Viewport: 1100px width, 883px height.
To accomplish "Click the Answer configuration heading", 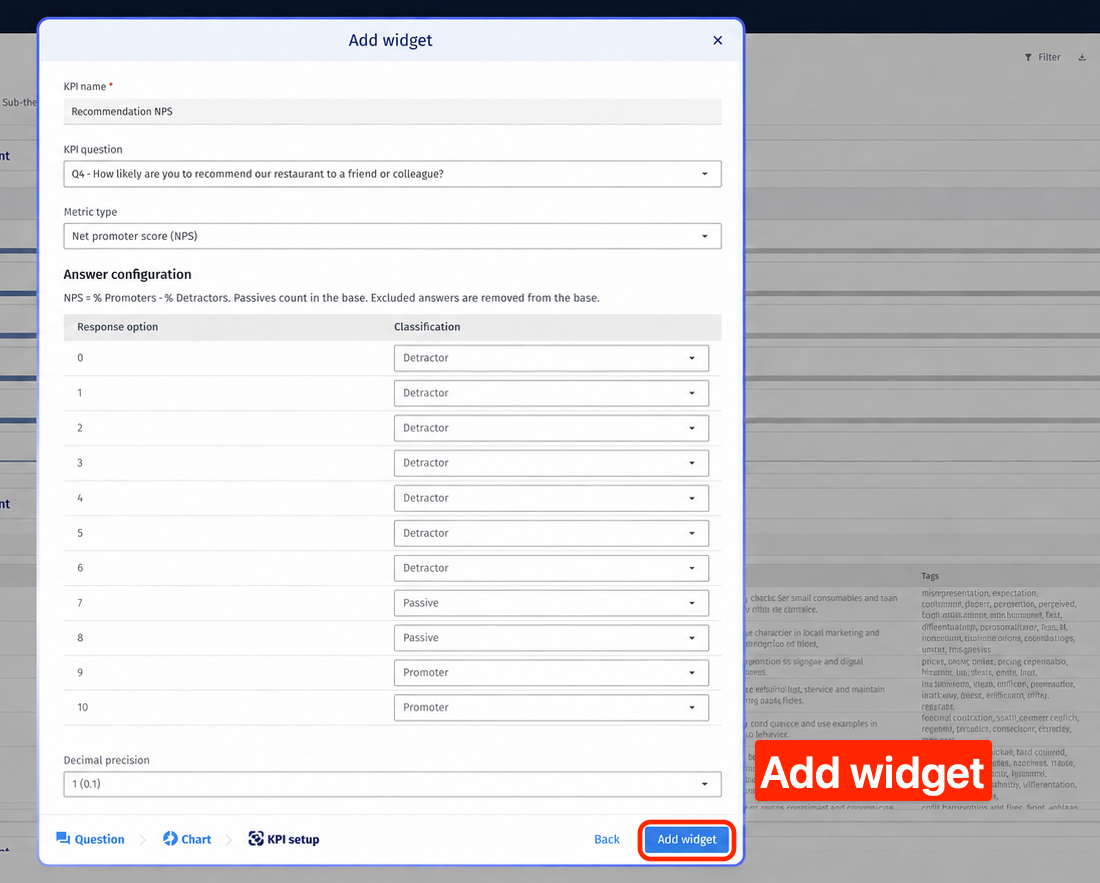I will click(x=127, y=274).
